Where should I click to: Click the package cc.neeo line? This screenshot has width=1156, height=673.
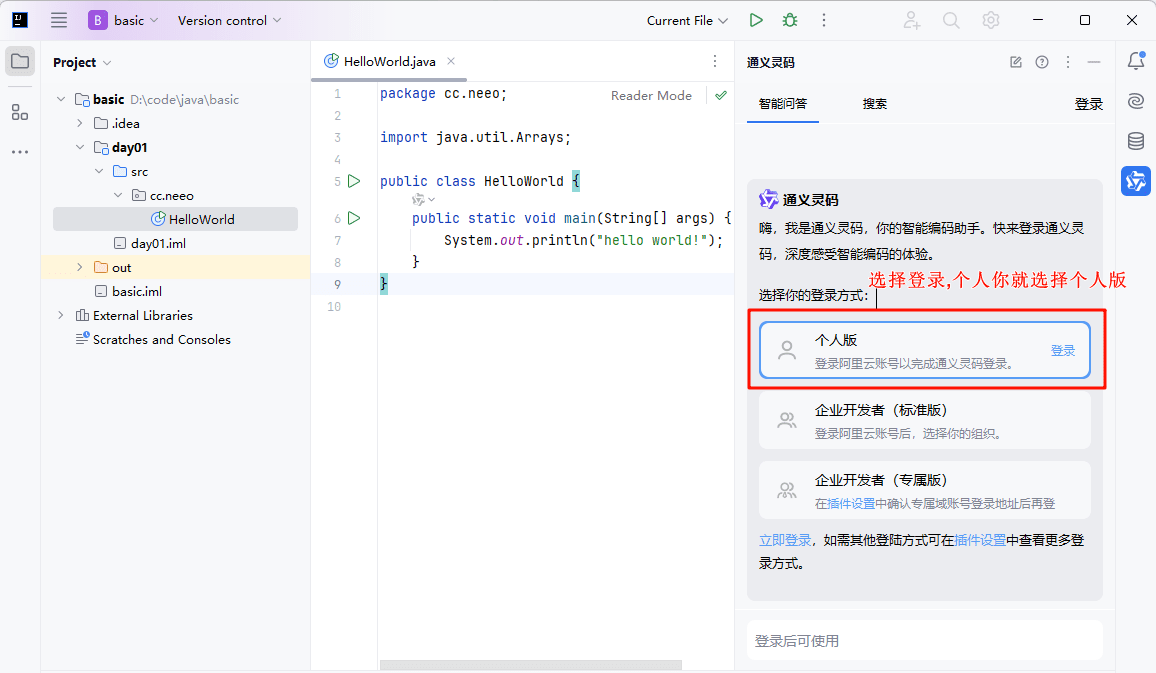pyautogui.click(x=443, y=94)
